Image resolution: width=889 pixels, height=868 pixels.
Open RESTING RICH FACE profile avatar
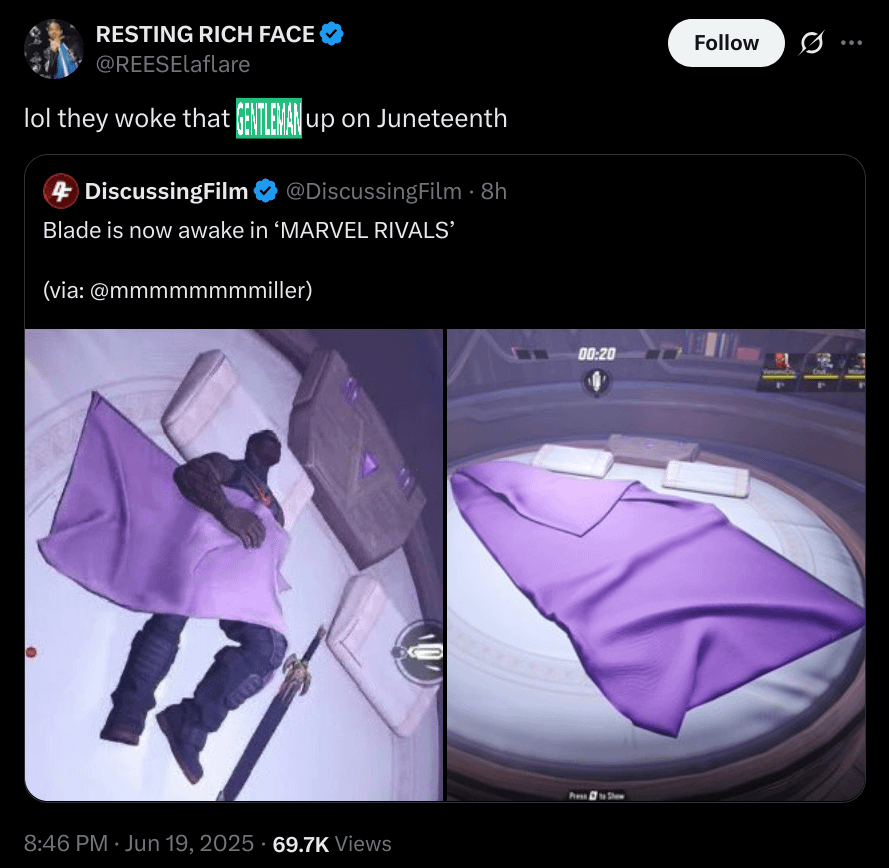(54, 49)
